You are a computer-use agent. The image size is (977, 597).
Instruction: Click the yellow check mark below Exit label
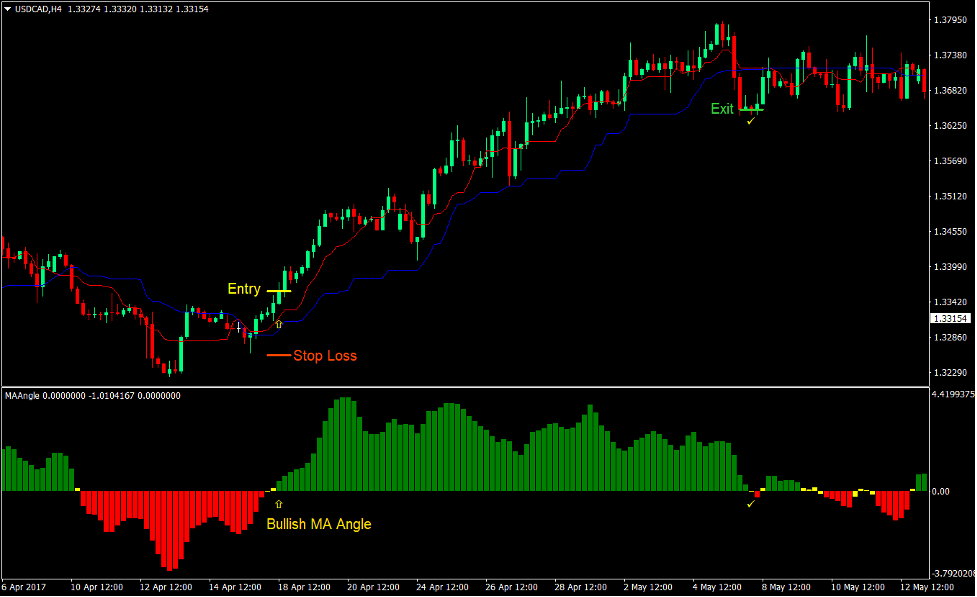750,121
